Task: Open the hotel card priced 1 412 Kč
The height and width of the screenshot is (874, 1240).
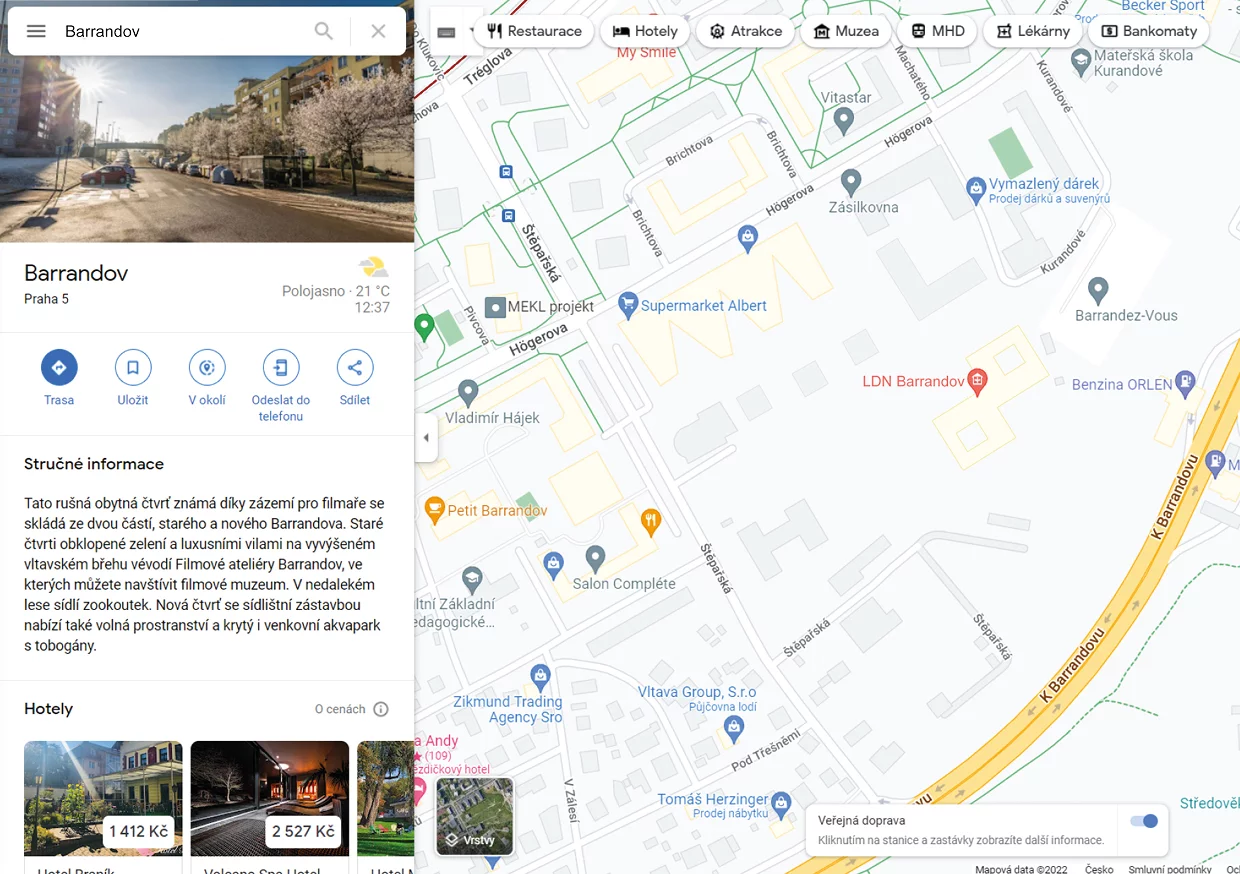Action: pyautogui.click(x=103, y=798)
